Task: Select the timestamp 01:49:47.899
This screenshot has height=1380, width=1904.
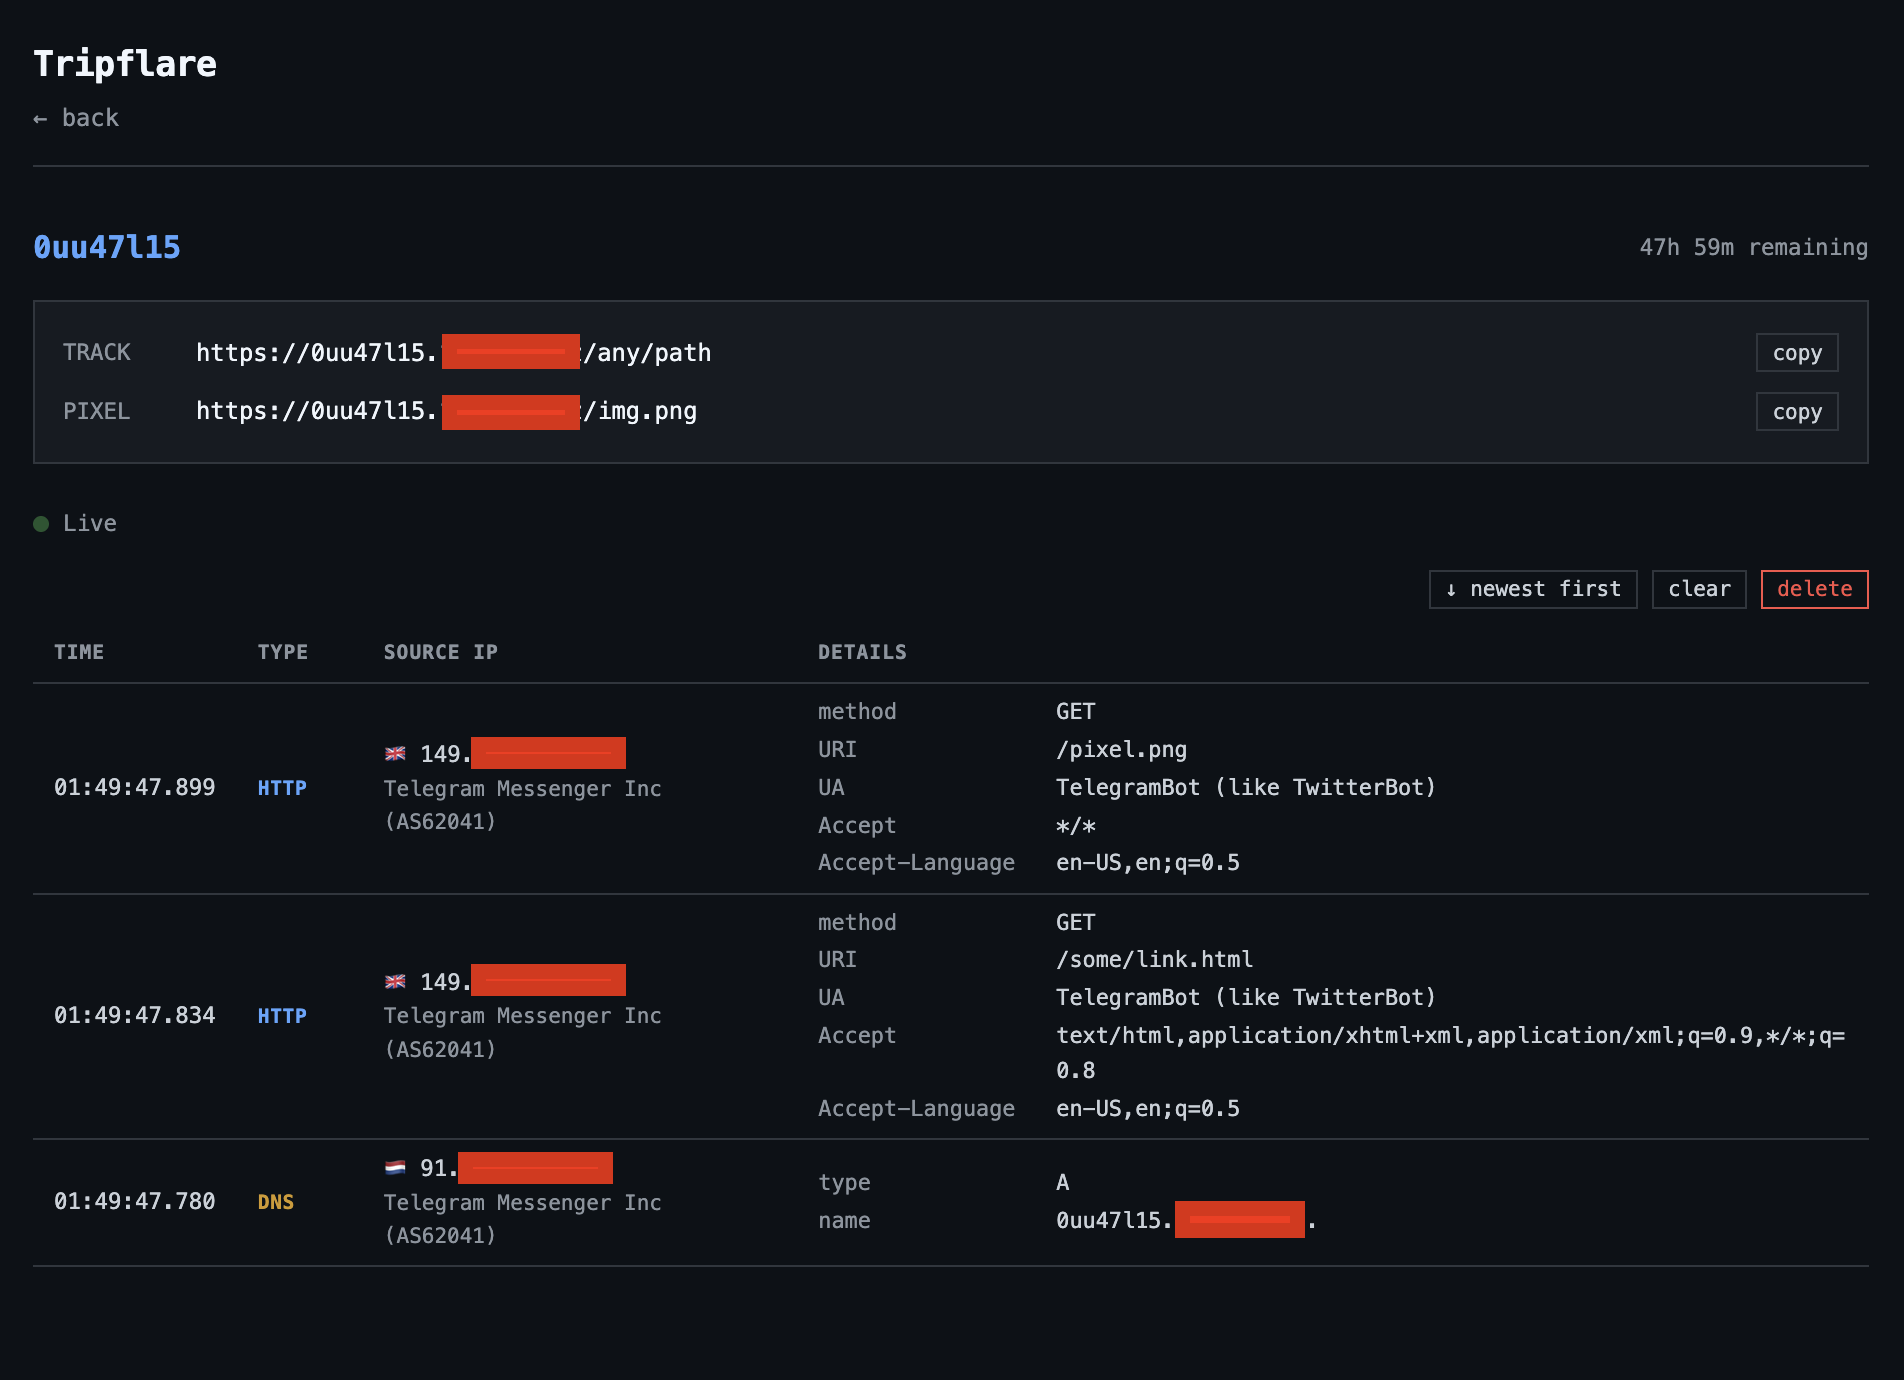Action: [x=135, y=788]
